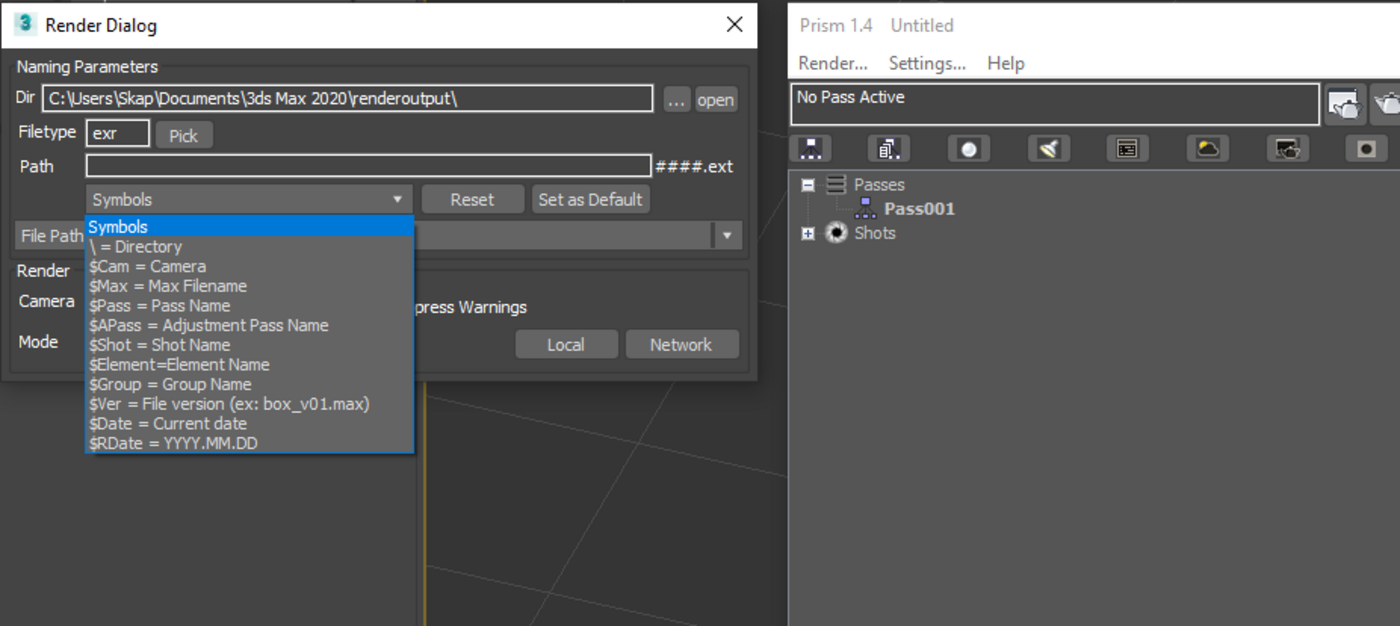Select "$Element=Element Name" option

point(250,365)
